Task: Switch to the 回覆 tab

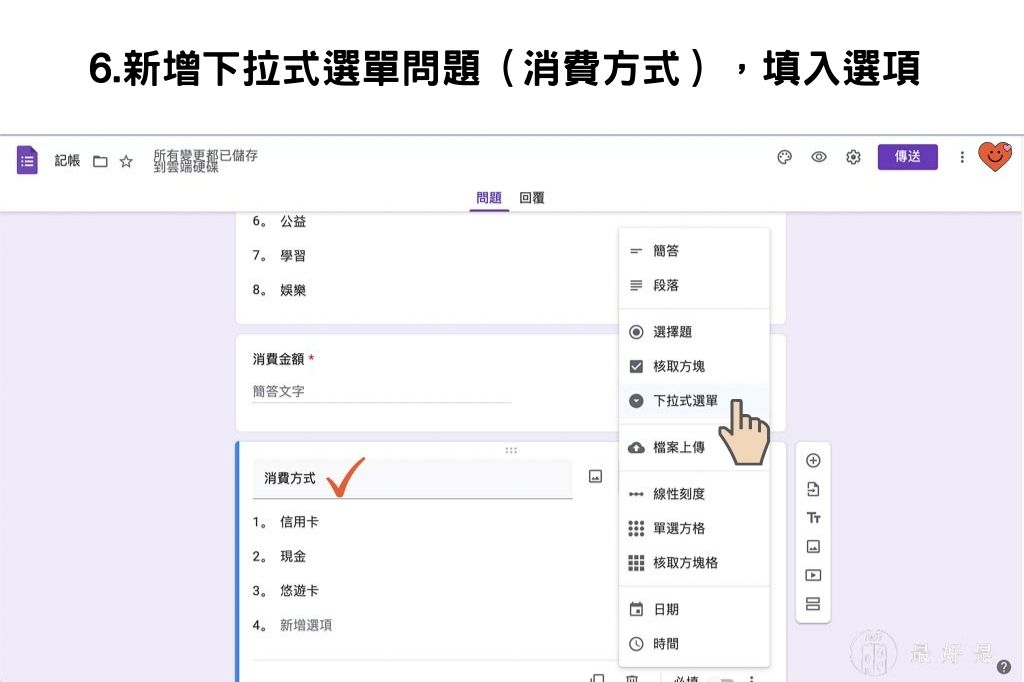Action: click(x=531, y=198)
